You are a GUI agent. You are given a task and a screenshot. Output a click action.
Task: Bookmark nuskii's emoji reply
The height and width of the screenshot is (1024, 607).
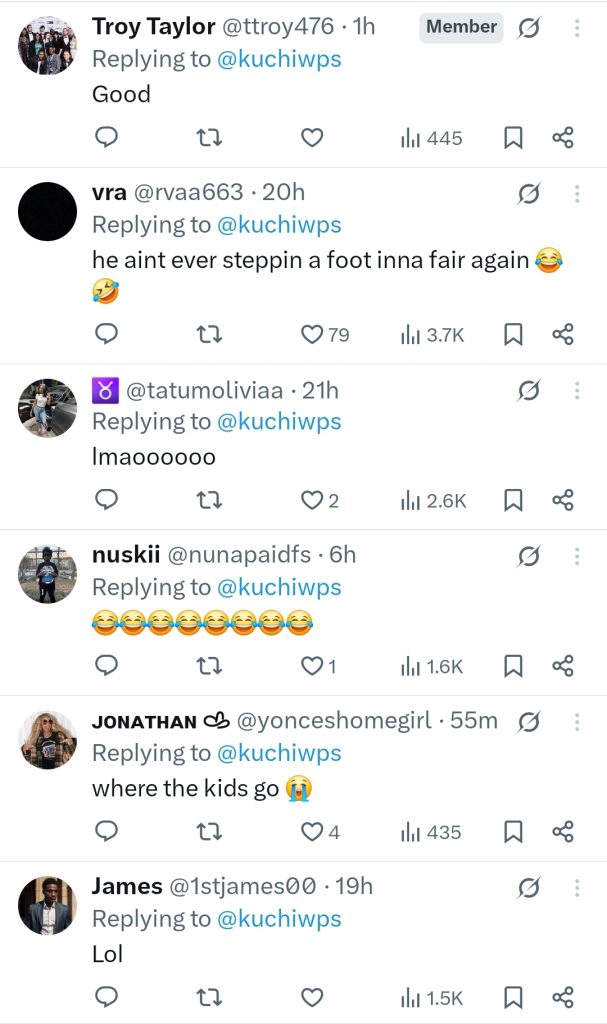513,666
